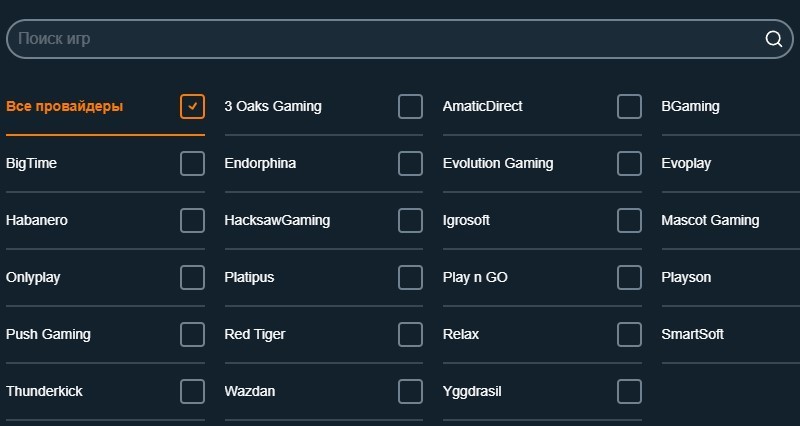Tick the AmaticDirect provider checkbox
The image size is (800, 426).
(x=629, y=106)
